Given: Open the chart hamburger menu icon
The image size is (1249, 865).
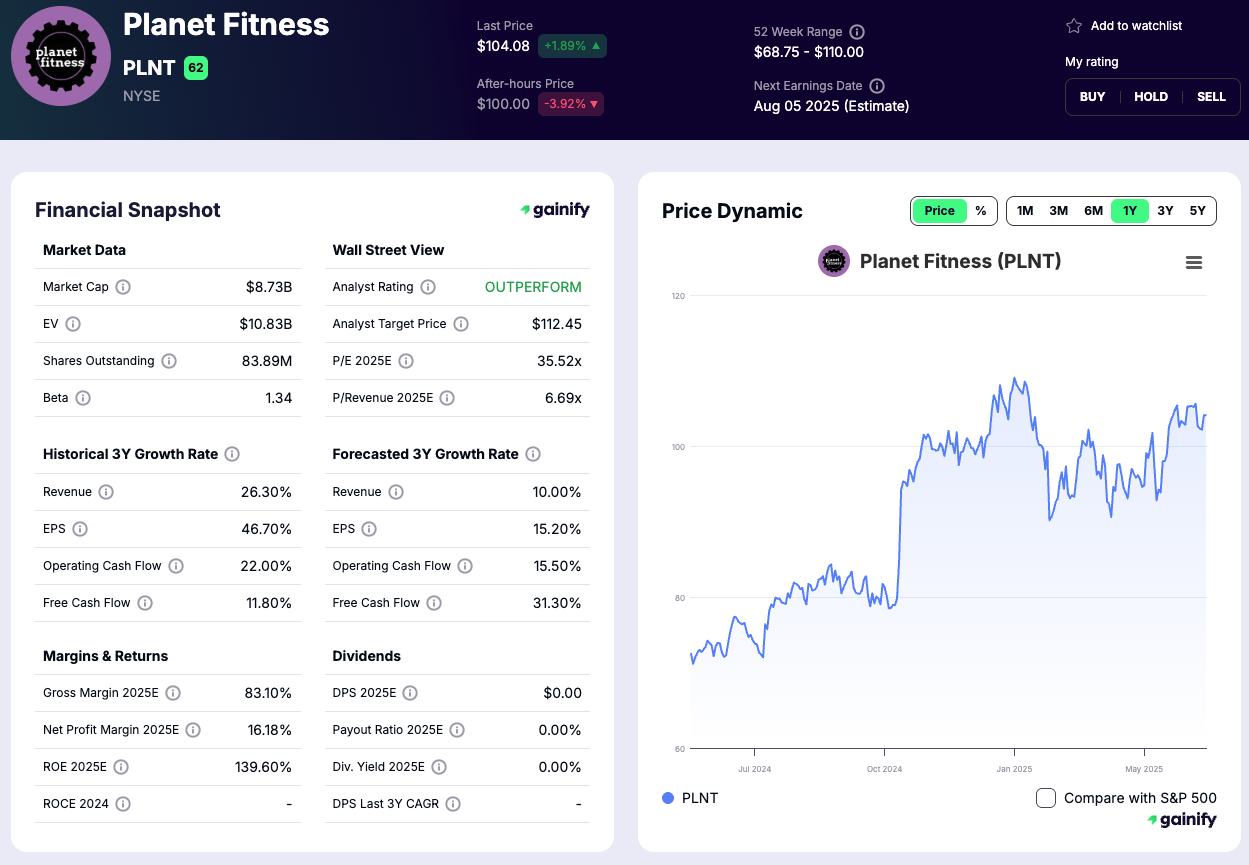Looking at the screenshot, I should 1193,262.
